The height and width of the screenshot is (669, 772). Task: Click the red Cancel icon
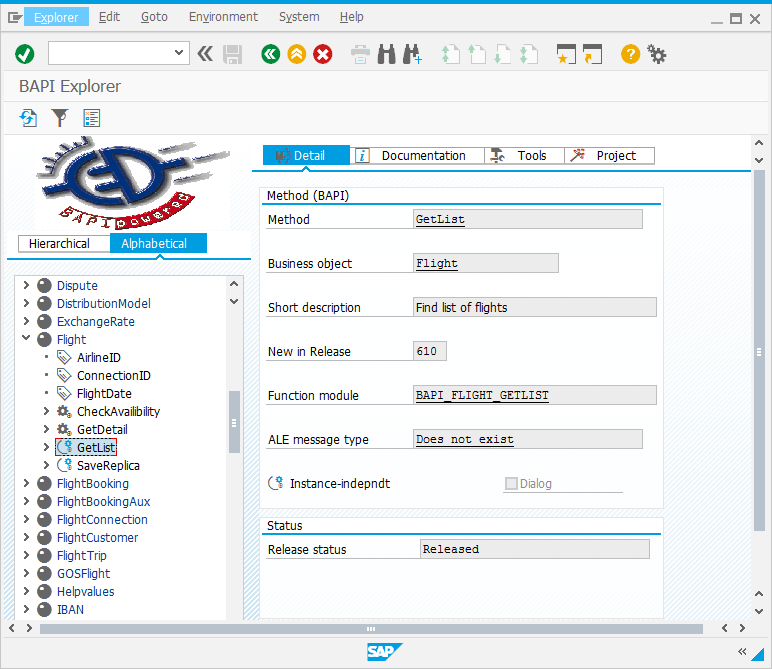tap(323, 54)
